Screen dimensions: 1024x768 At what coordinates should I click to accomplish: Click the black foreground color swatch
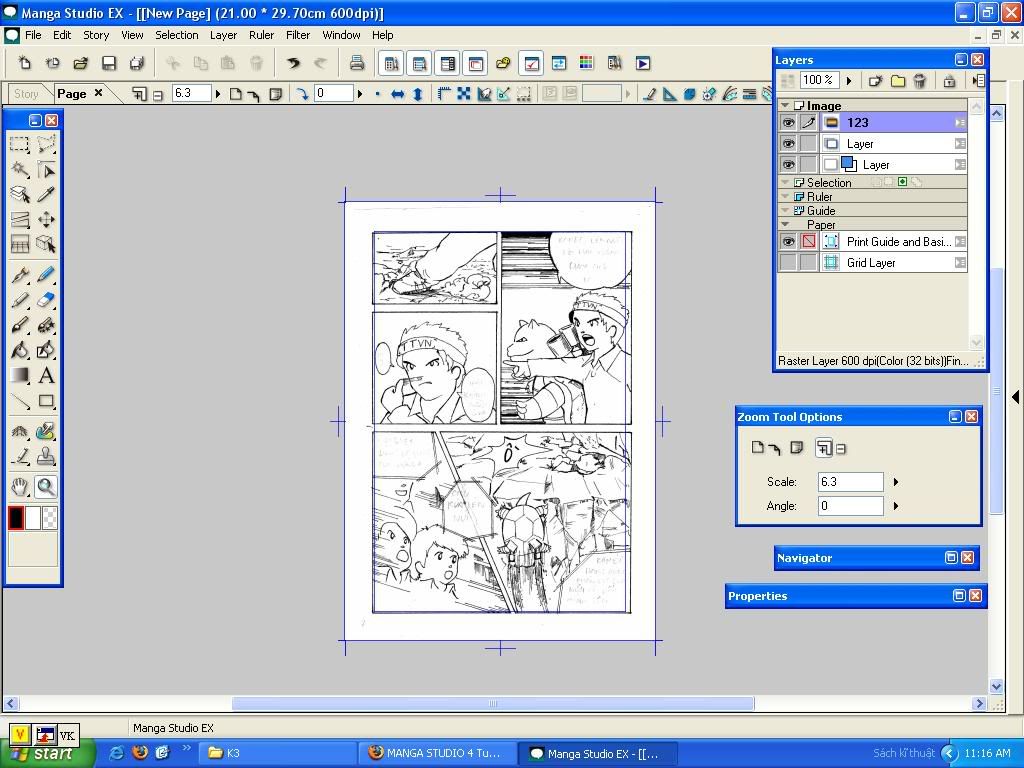(x=16, y=518)
